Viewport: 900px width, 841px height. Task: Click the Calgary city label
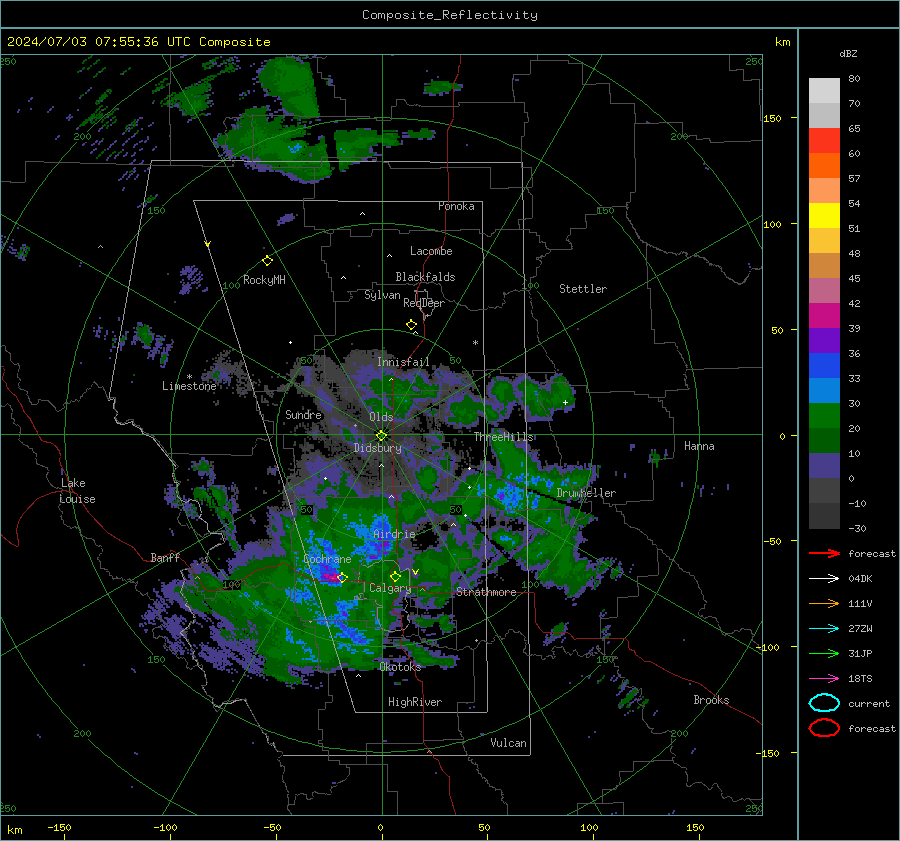click(390, 588)
